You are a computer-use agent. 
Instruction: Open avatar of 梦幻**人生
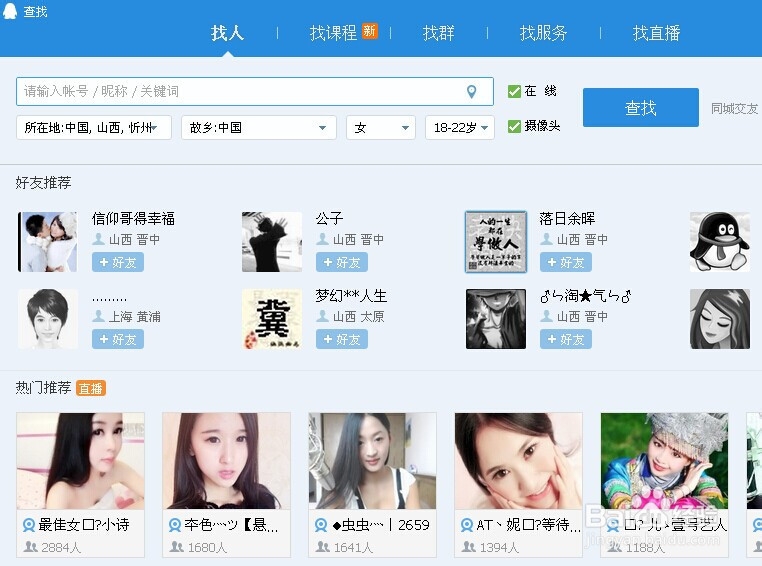coord(272,319)
